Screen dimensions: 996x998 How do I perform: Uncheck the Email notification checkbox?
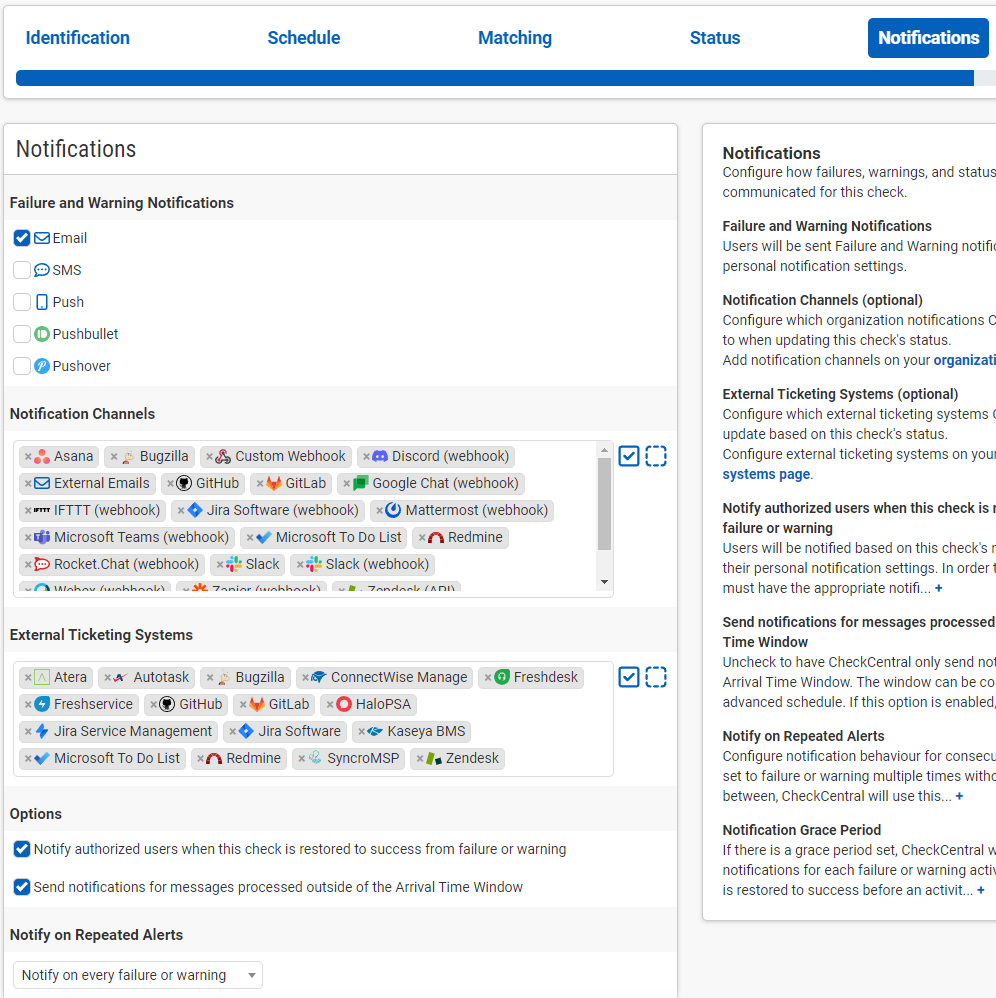coord(22,238)
